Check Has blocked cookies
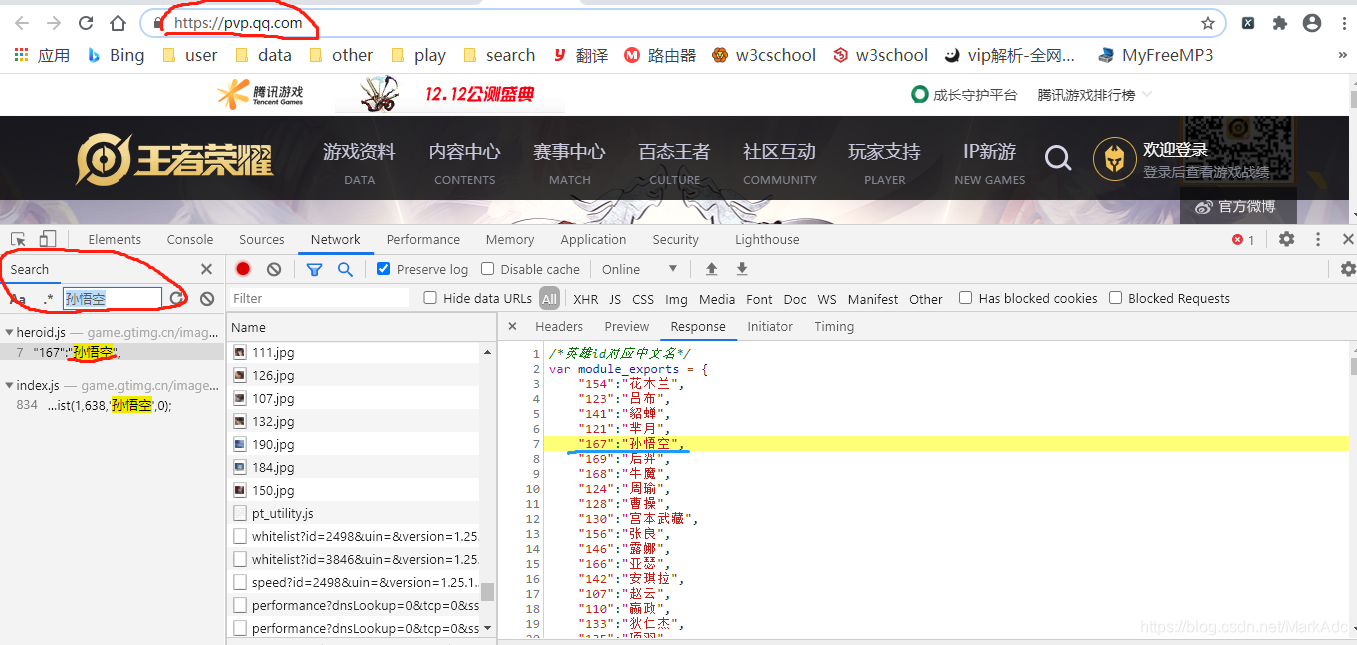Viewport: 1357px width, 645px height. pos(965,298)
